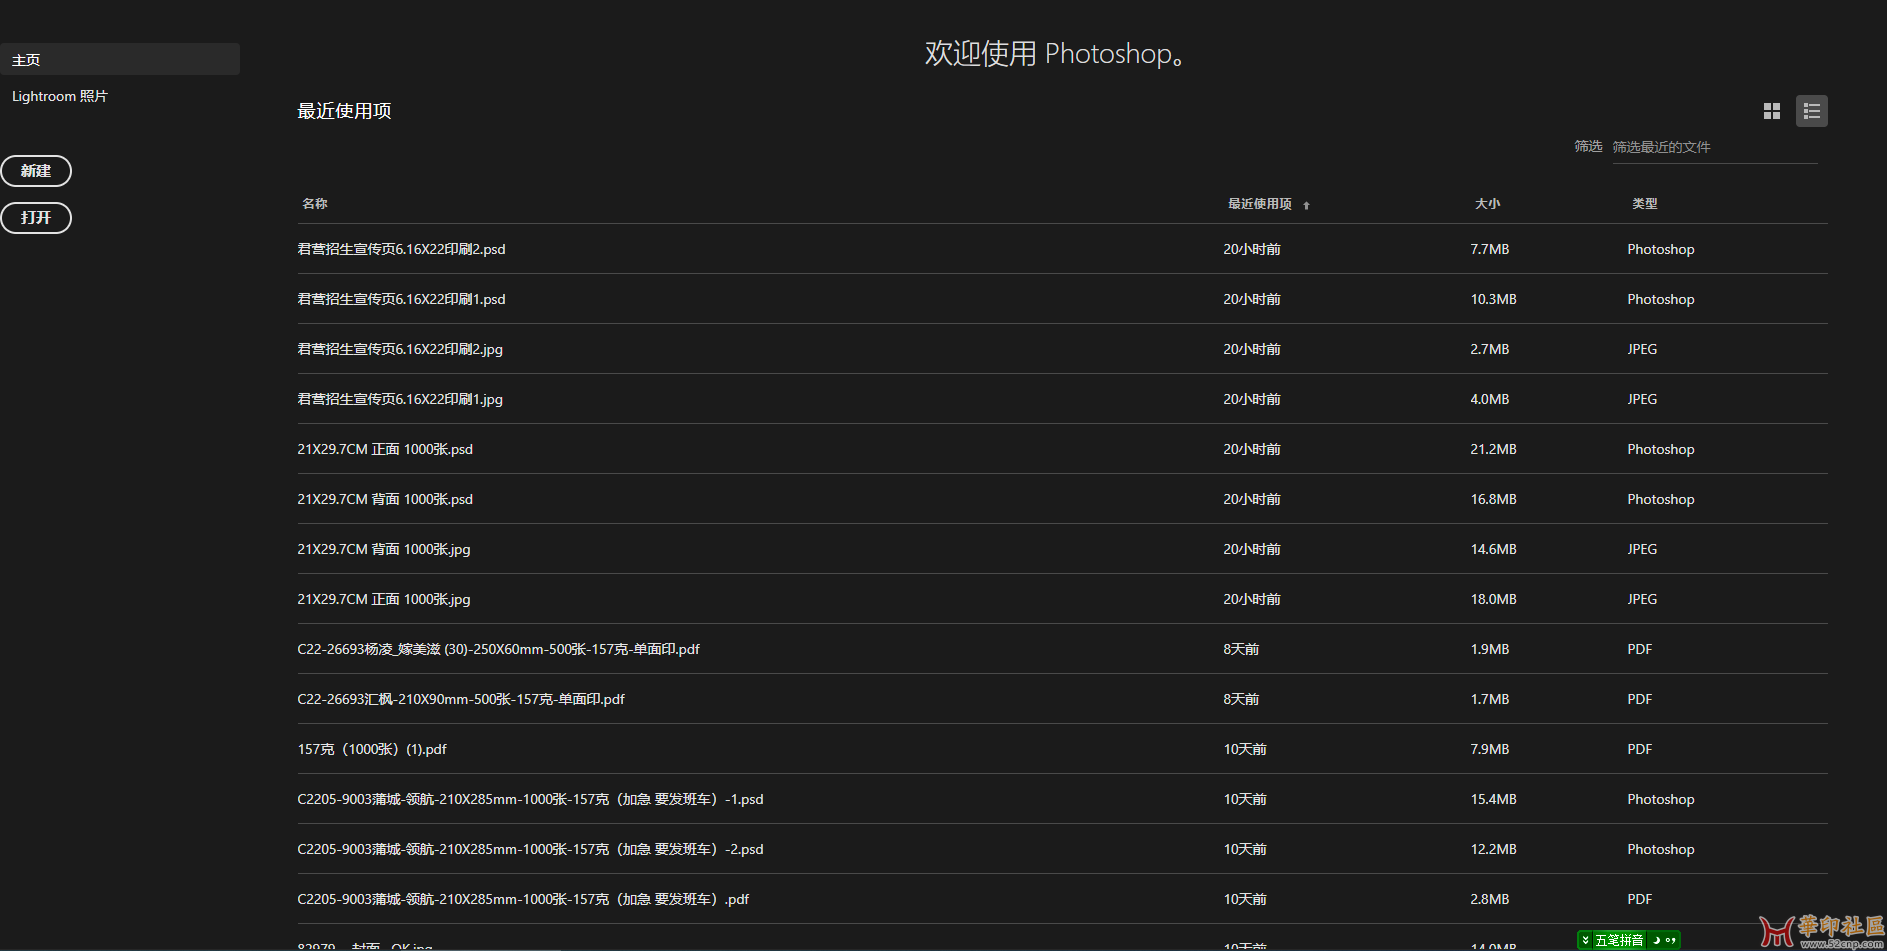Open 21X29.7CM 正面 1000张.psd
The height and width of the screenshot is (951, 1887).
point(385,449)
